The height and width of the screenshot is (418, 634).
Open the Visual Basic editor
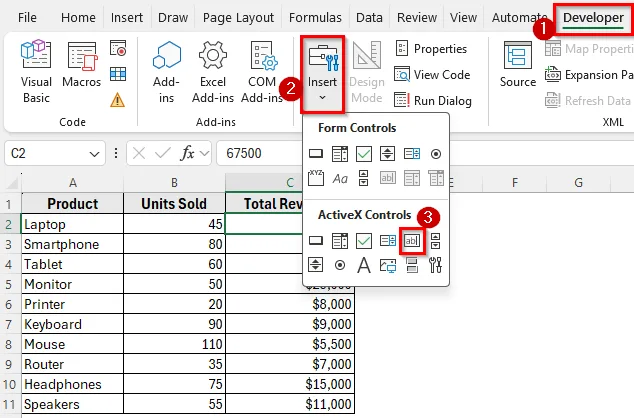[x=36, y=72]
